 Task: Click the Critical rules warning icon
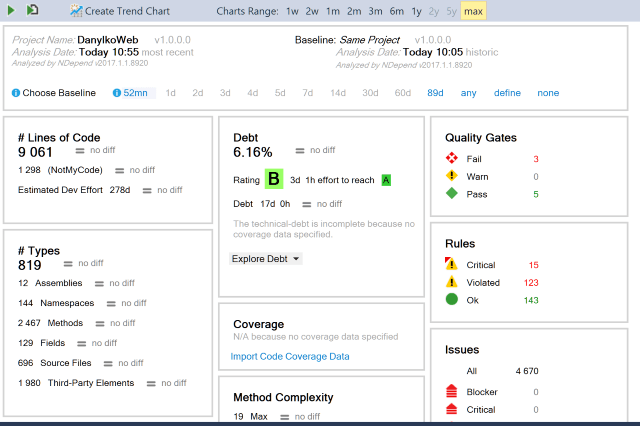coord(451,264)
